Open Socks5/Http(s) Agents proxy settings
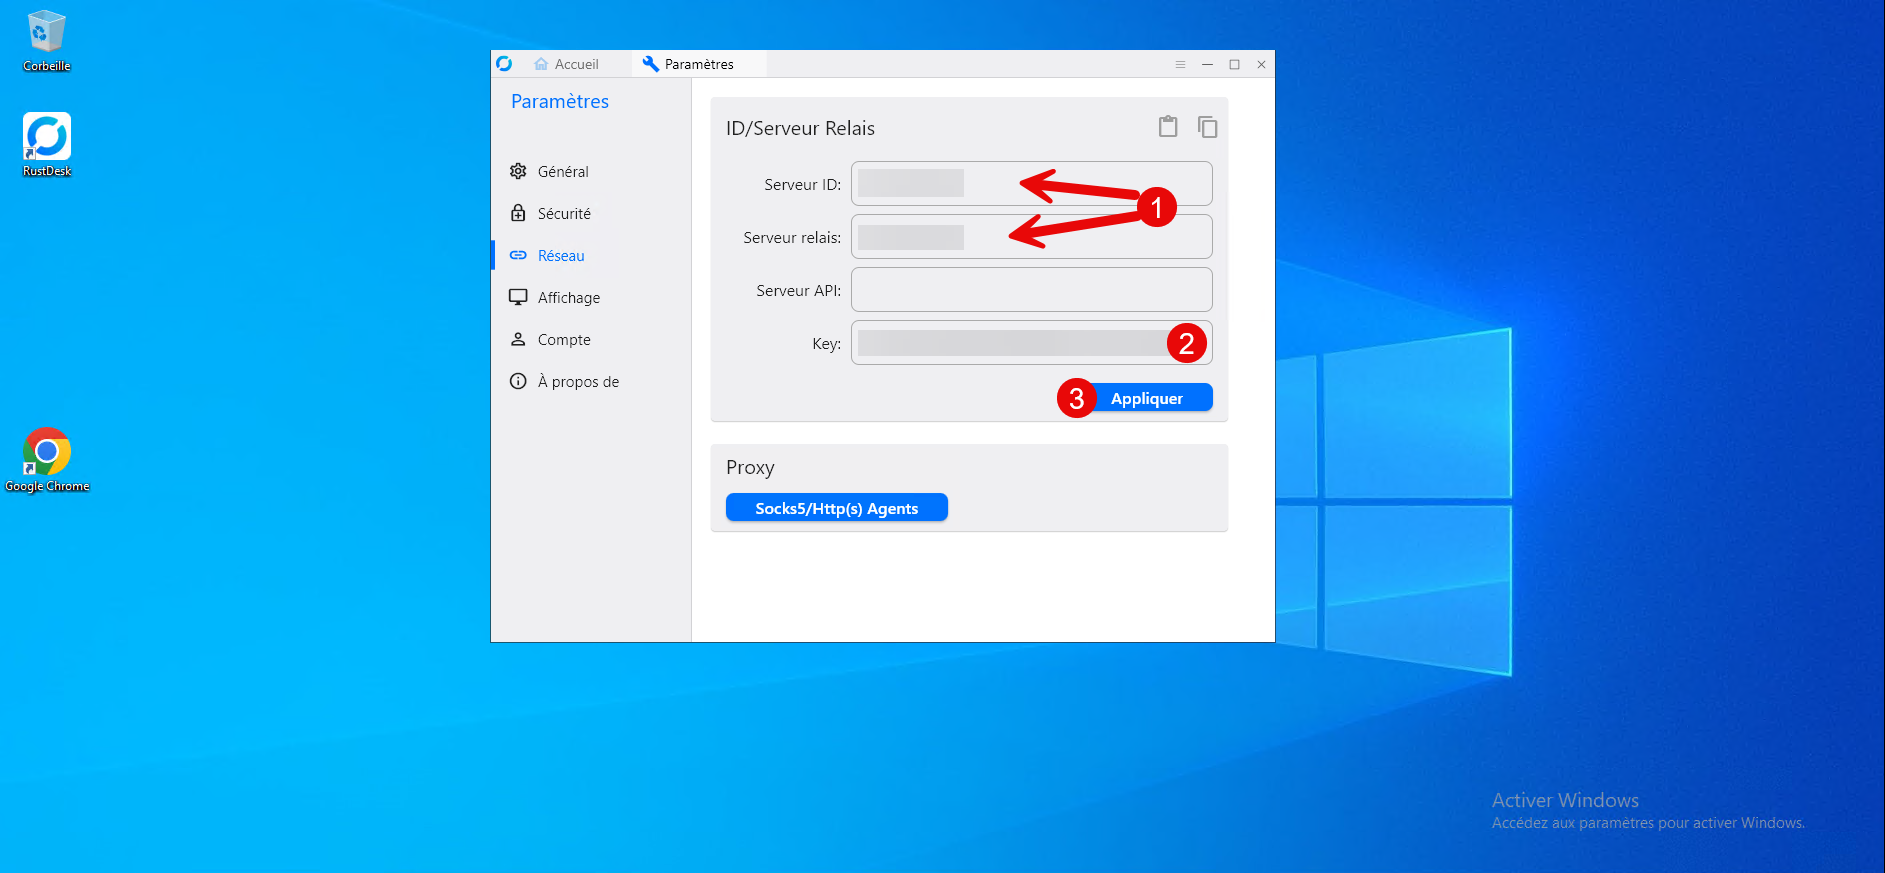The image size is (1885, 873). click(836, 508)
